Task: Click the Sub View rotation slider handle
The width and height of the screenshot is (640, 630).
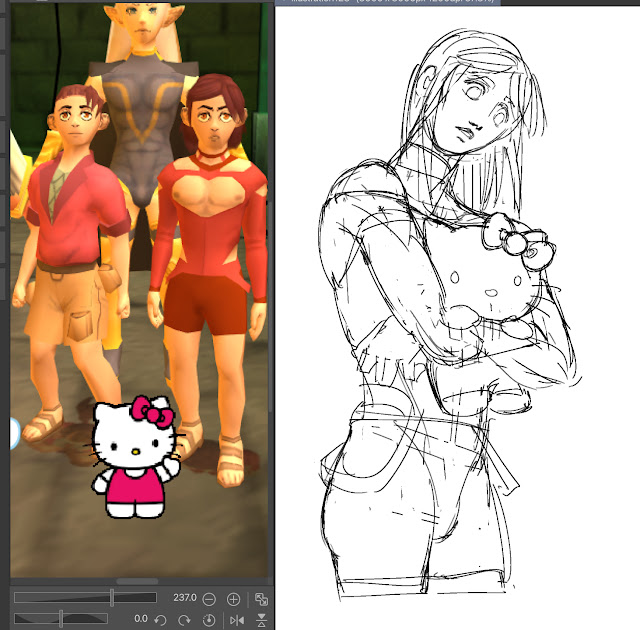Action: pyautogui.click(x=61, y=619)
